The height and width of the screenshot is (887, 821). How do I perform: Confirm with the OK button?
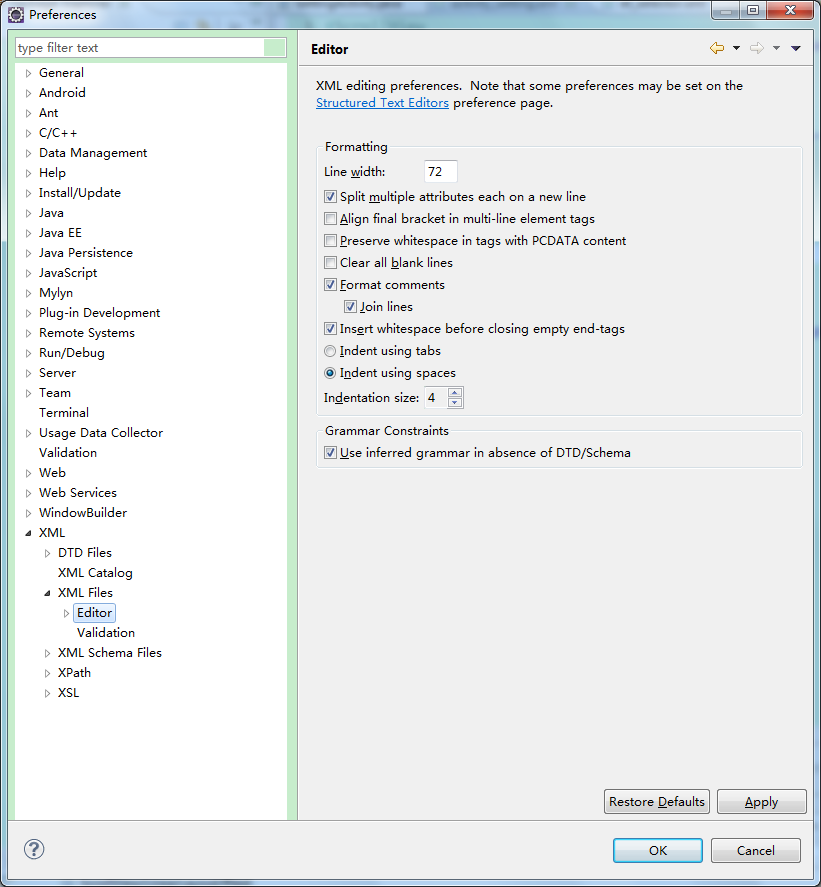(x=657, y=850)
